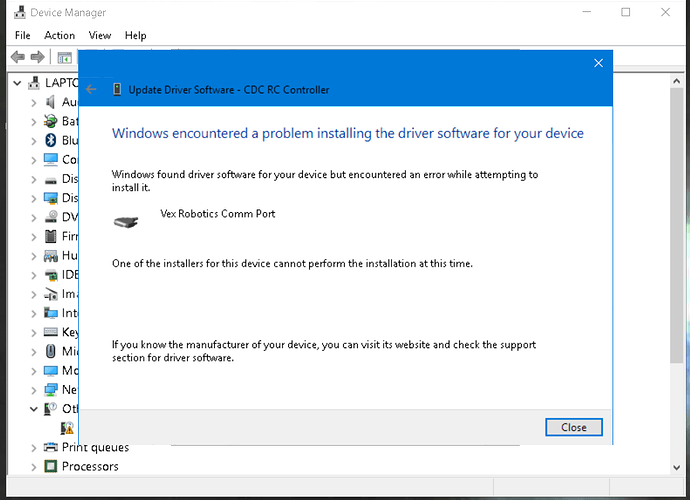Screen dimensions: 690x500
Task: Click the toolbar Back arrow in Device Manager
Action: click(18, 57)
